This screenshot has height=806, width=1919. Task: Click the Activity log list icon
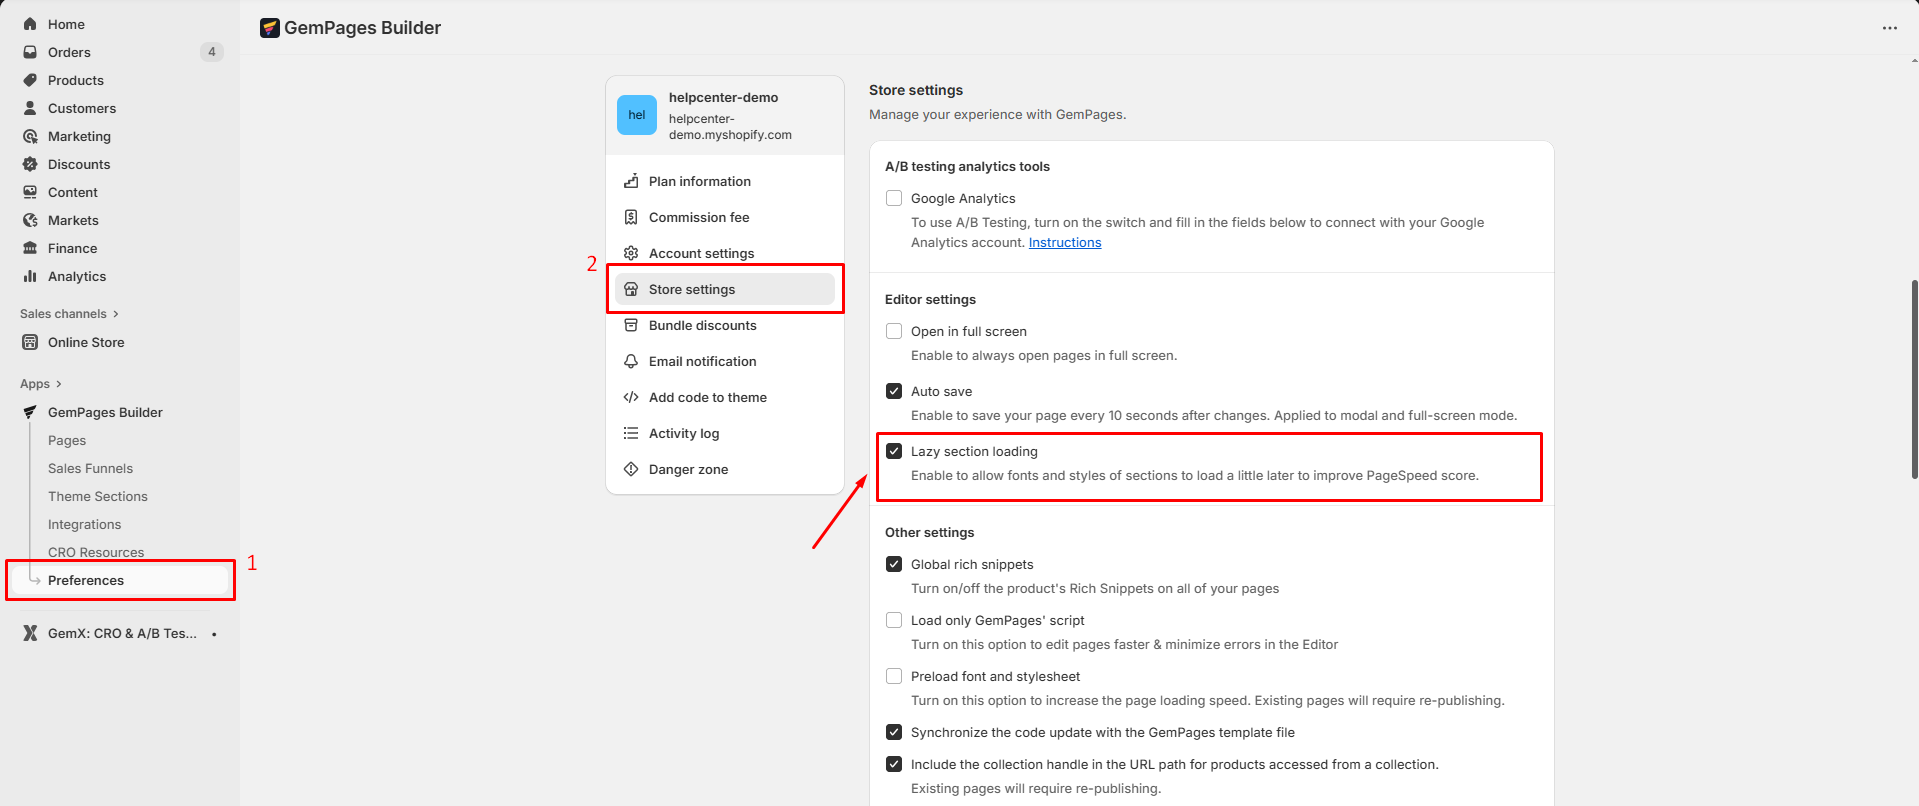pyautogui.click(x=631, y=433)
